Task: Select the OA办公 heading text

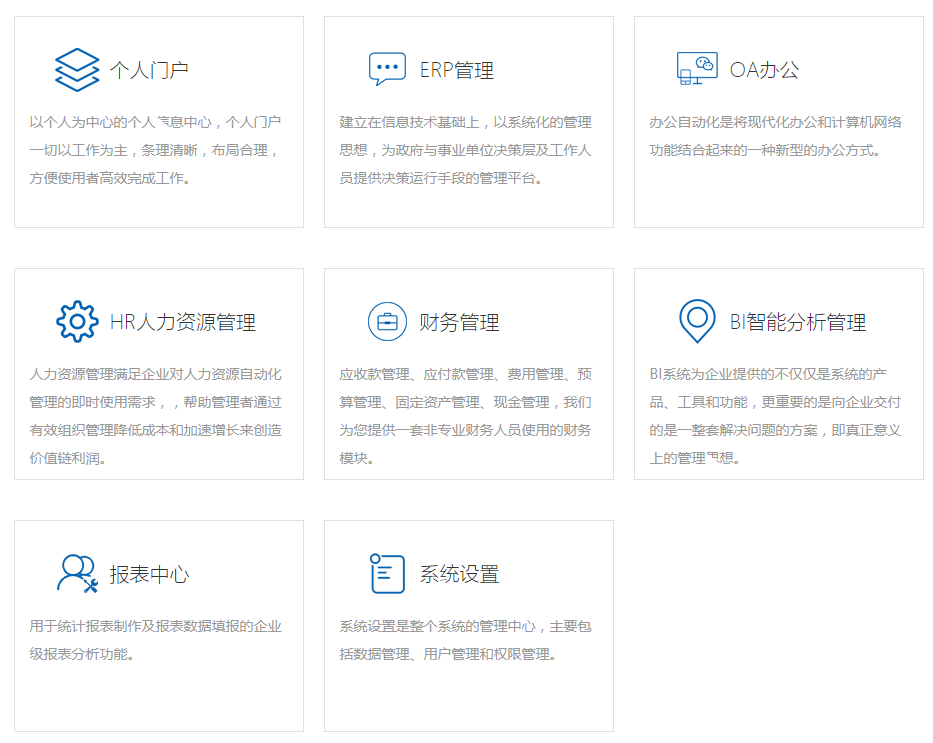Action: coord(764,71)
